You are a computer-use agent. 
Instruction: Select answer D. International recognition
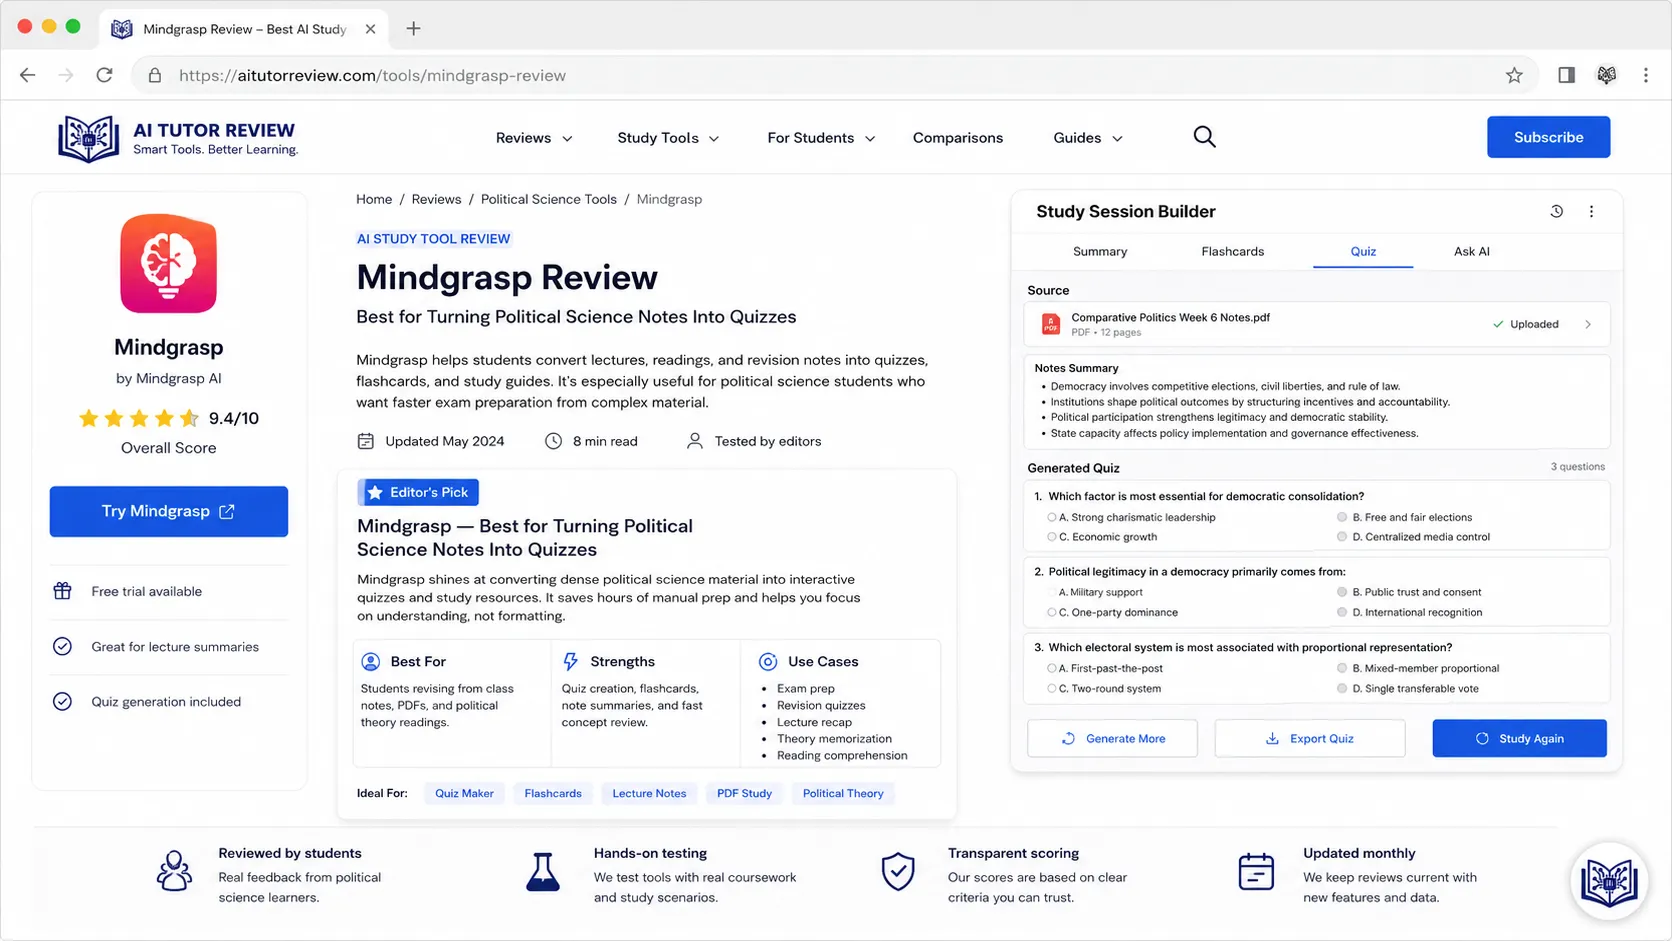[x=1409, y=612]
